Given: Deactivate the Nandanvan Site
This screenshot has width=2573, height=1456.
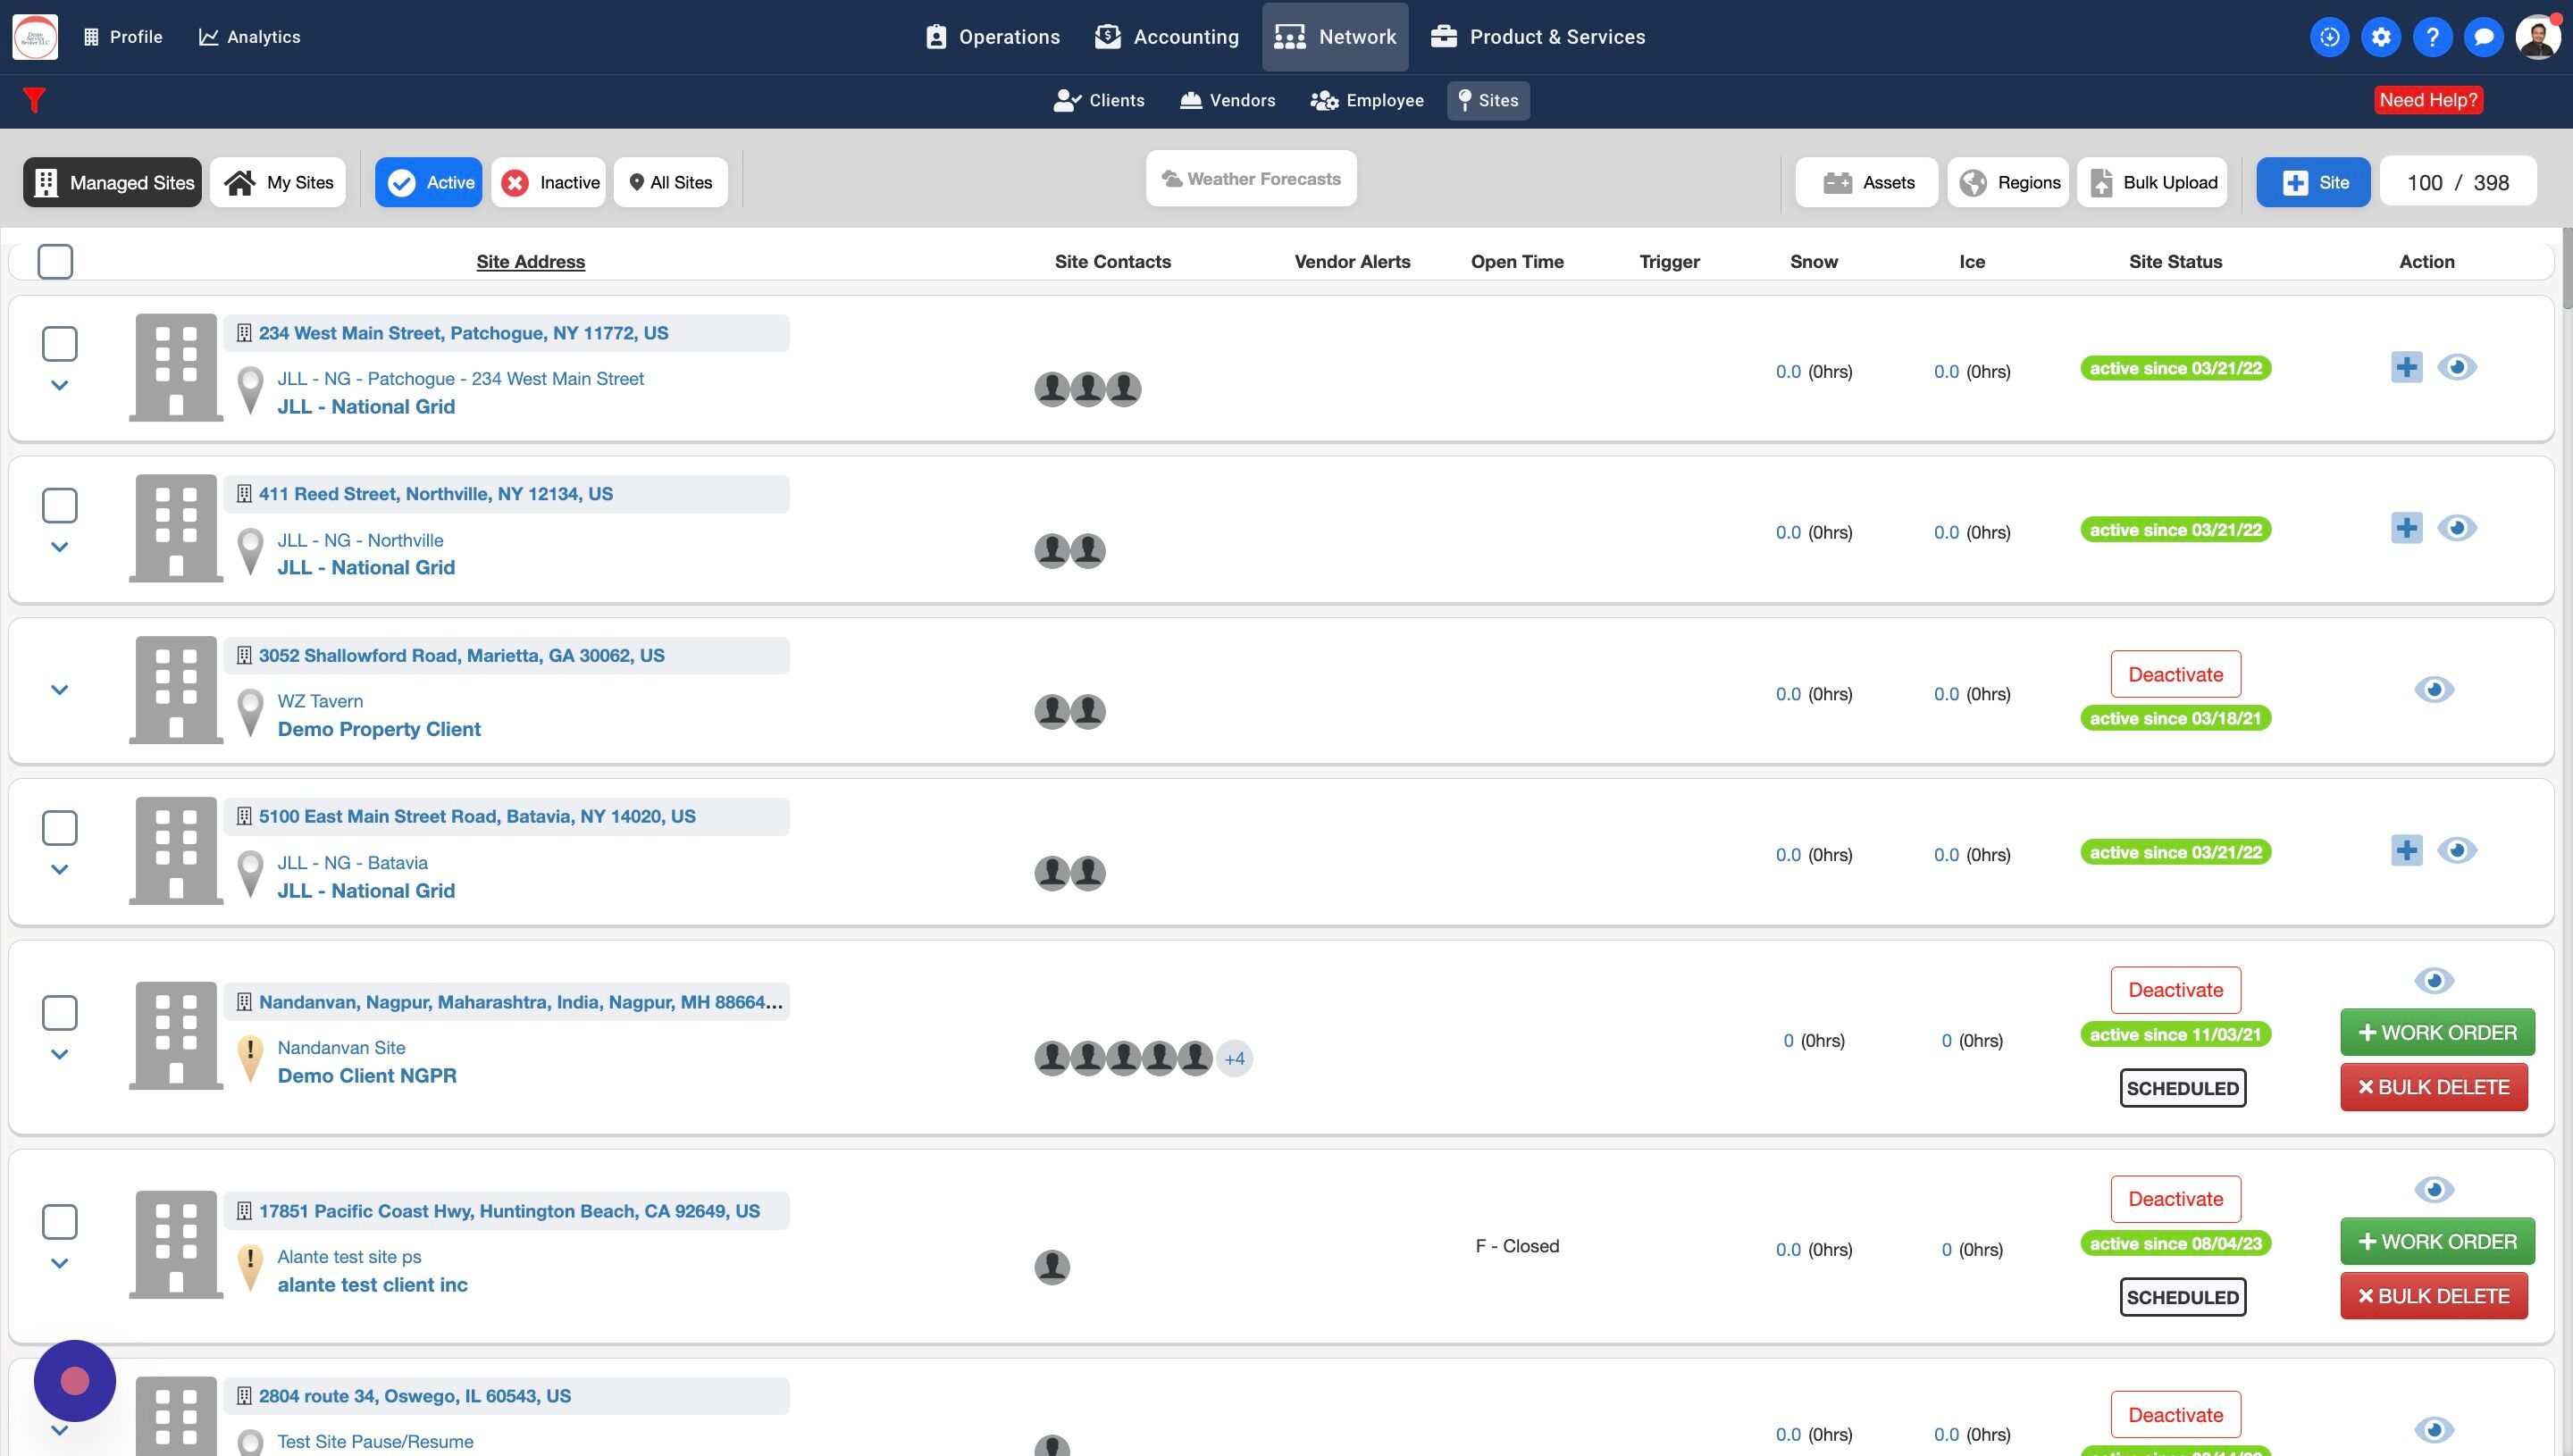Looking at the screenshot, I should [2175, 990].
